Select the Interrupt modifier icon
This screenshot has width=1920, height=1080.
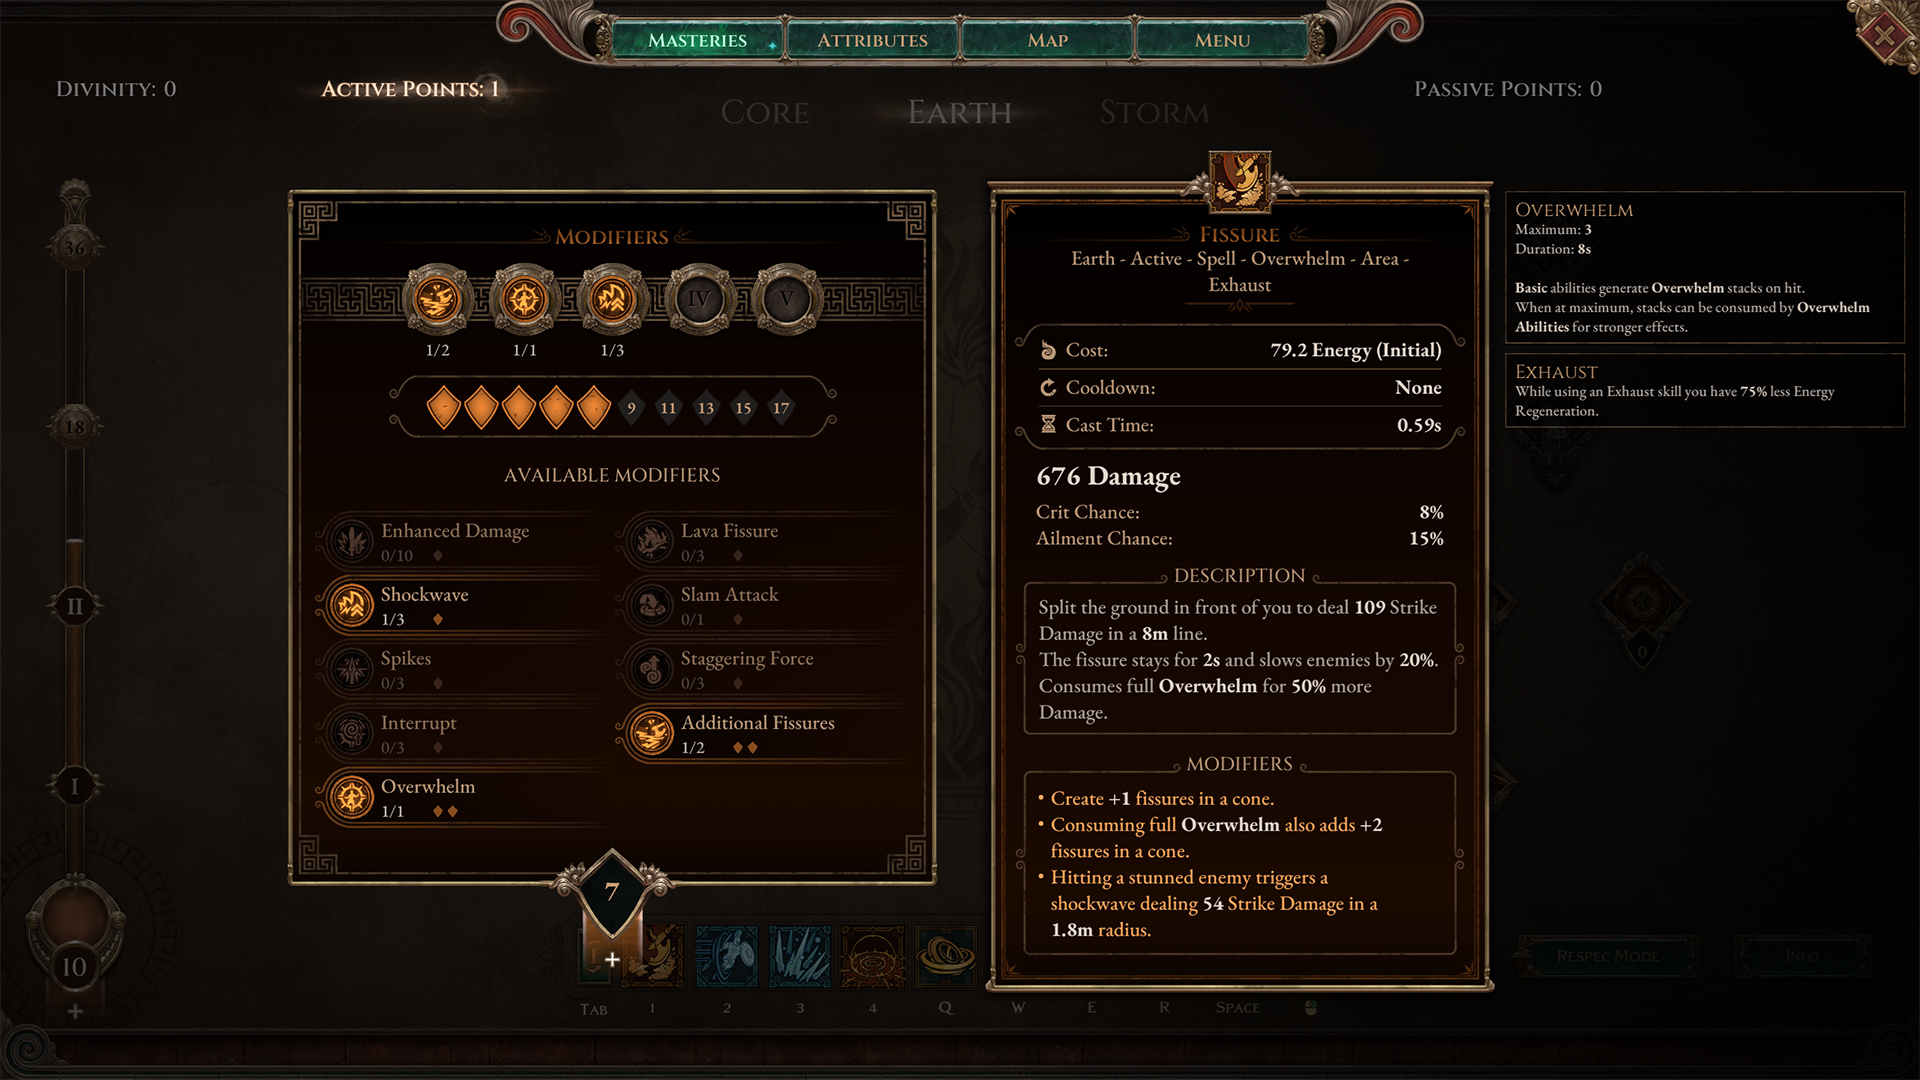click(352, 733)
